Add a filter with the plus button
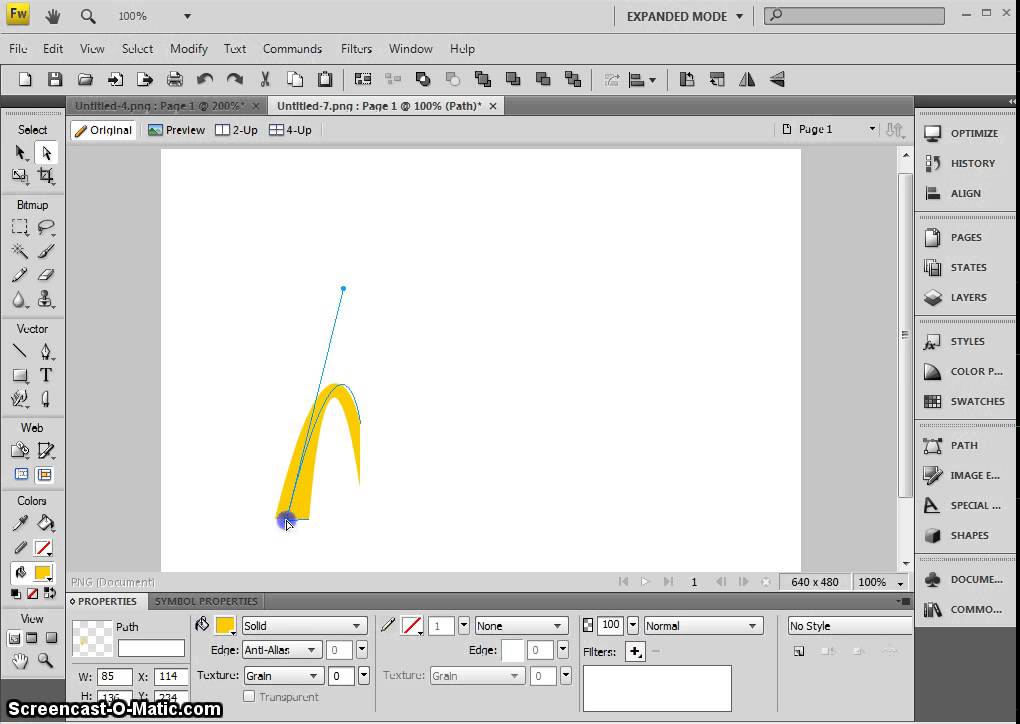 pos(634,652)
